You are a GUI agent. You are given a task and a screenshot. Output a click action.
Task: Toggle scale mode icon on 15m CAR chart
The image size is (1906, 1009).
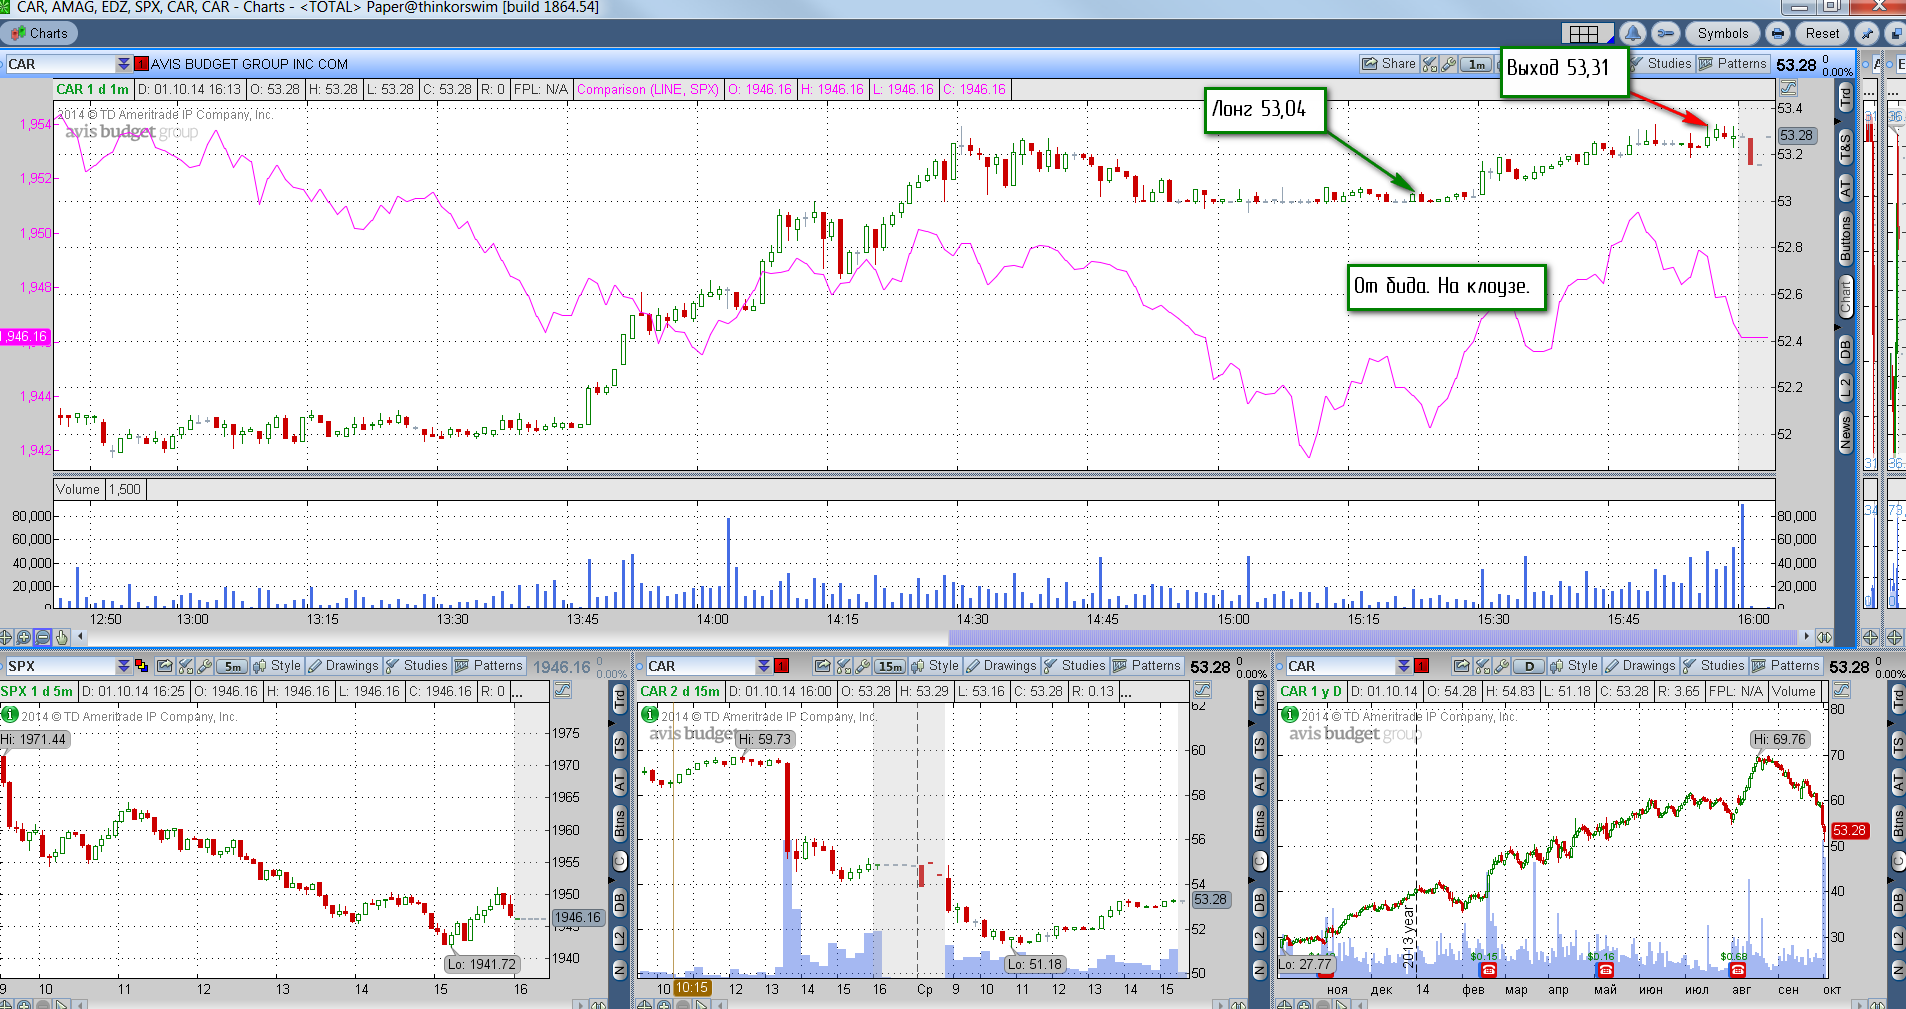point(1203,691)
